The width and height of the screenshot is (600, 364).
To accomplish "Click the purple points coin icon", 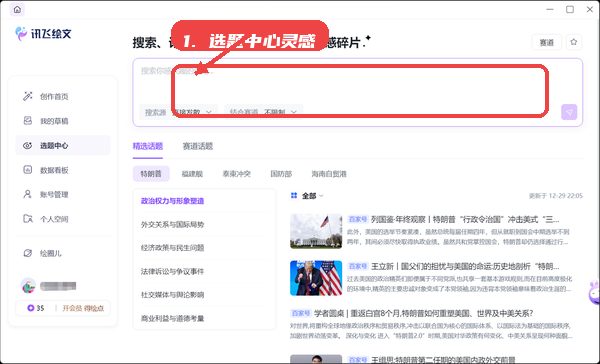I will [x=30, y=308].
